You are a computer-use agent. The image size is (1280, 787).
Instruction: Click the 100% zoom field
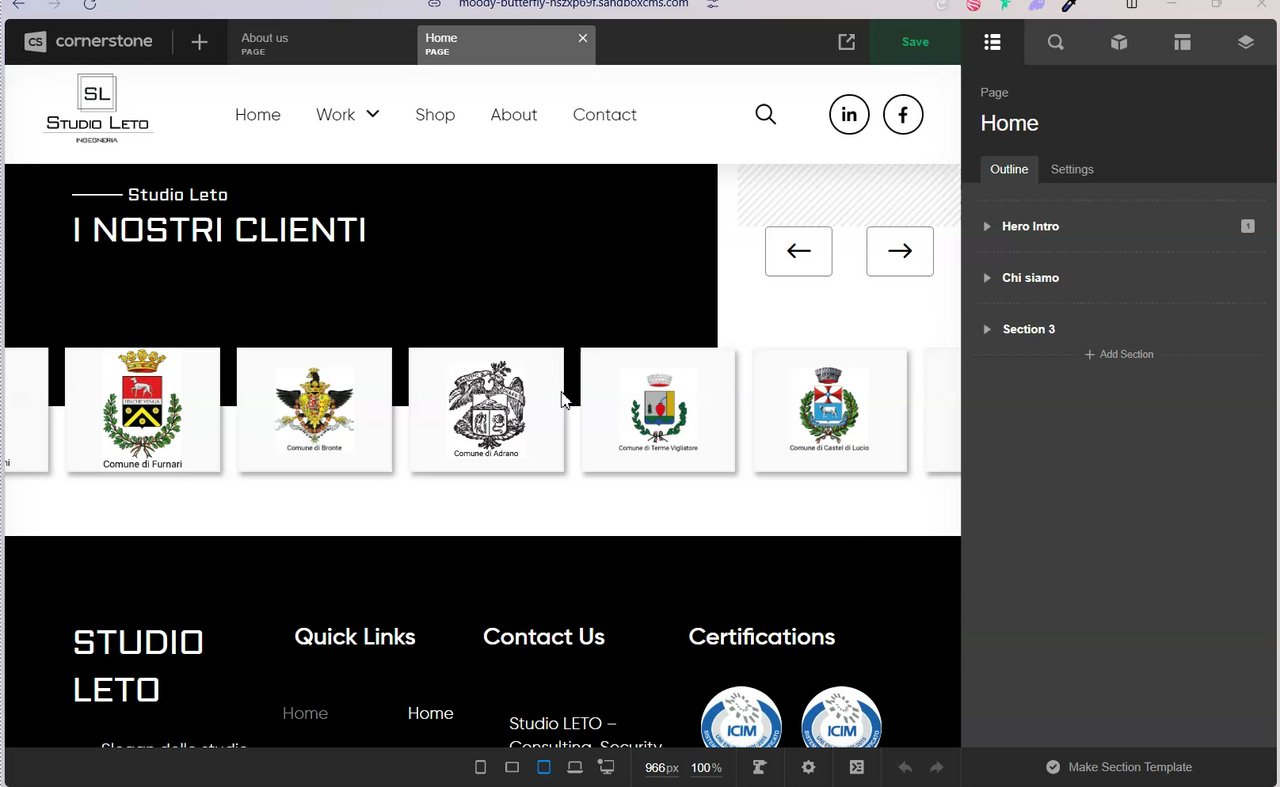click(706, 767)
